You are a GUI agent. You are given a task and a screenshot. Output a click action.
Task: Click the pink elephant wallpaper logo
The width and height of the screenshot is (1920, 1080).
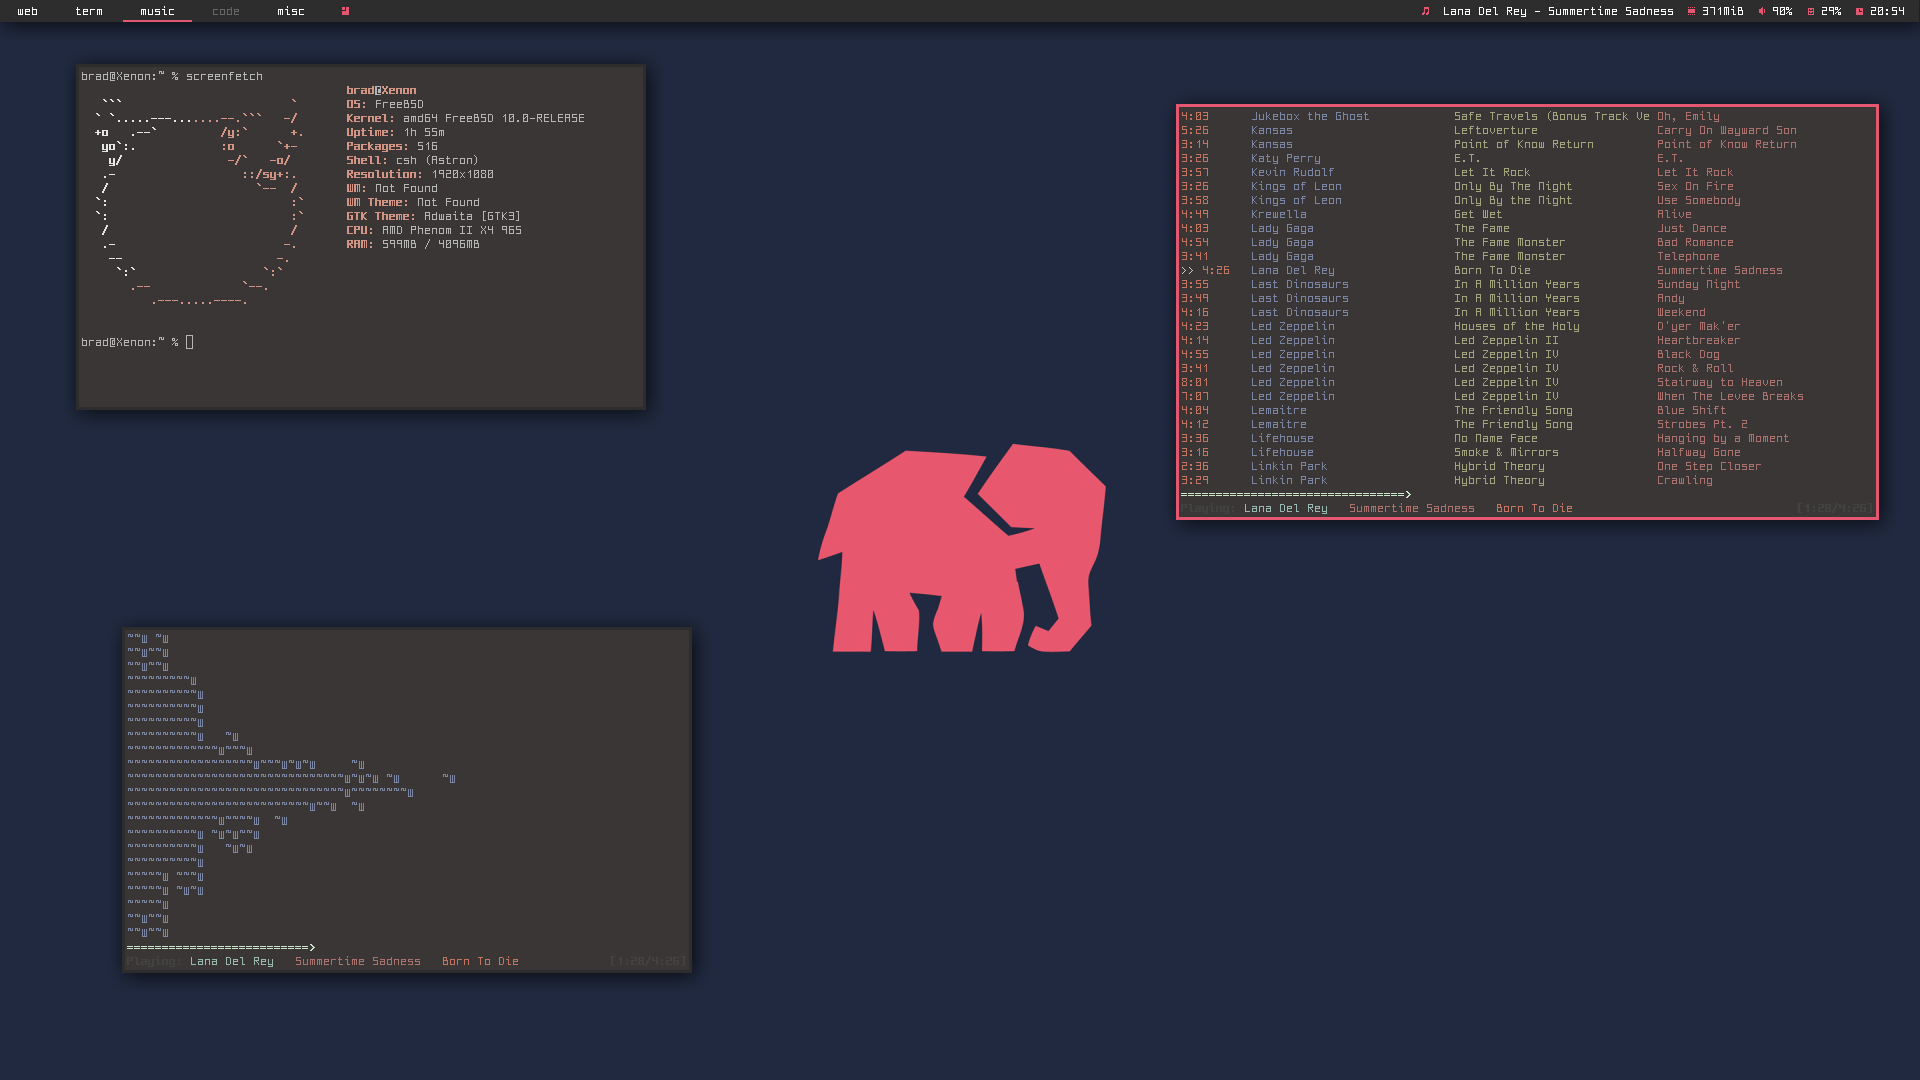[x=962, y=549]
